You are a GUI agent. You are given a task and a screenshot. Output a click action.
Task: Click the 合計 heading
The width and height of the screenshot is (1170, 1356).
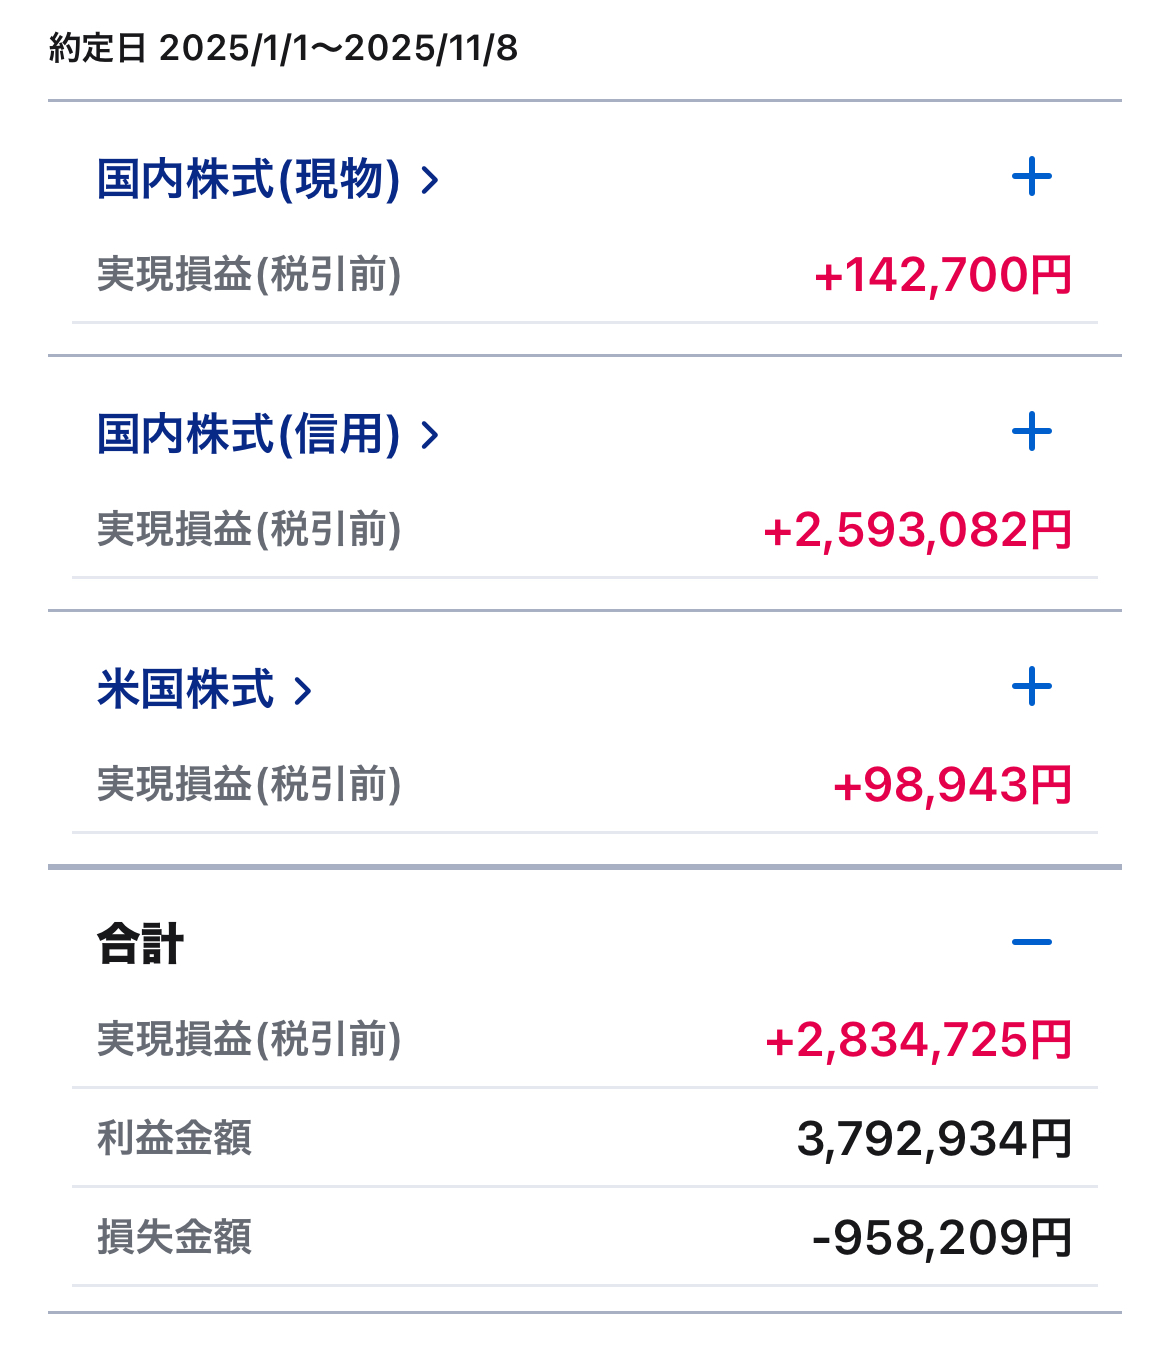pyautogui.click(x=140, y=944)
